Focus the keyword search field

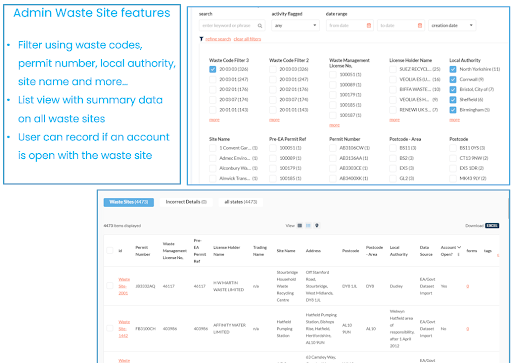tap(232, 26)
